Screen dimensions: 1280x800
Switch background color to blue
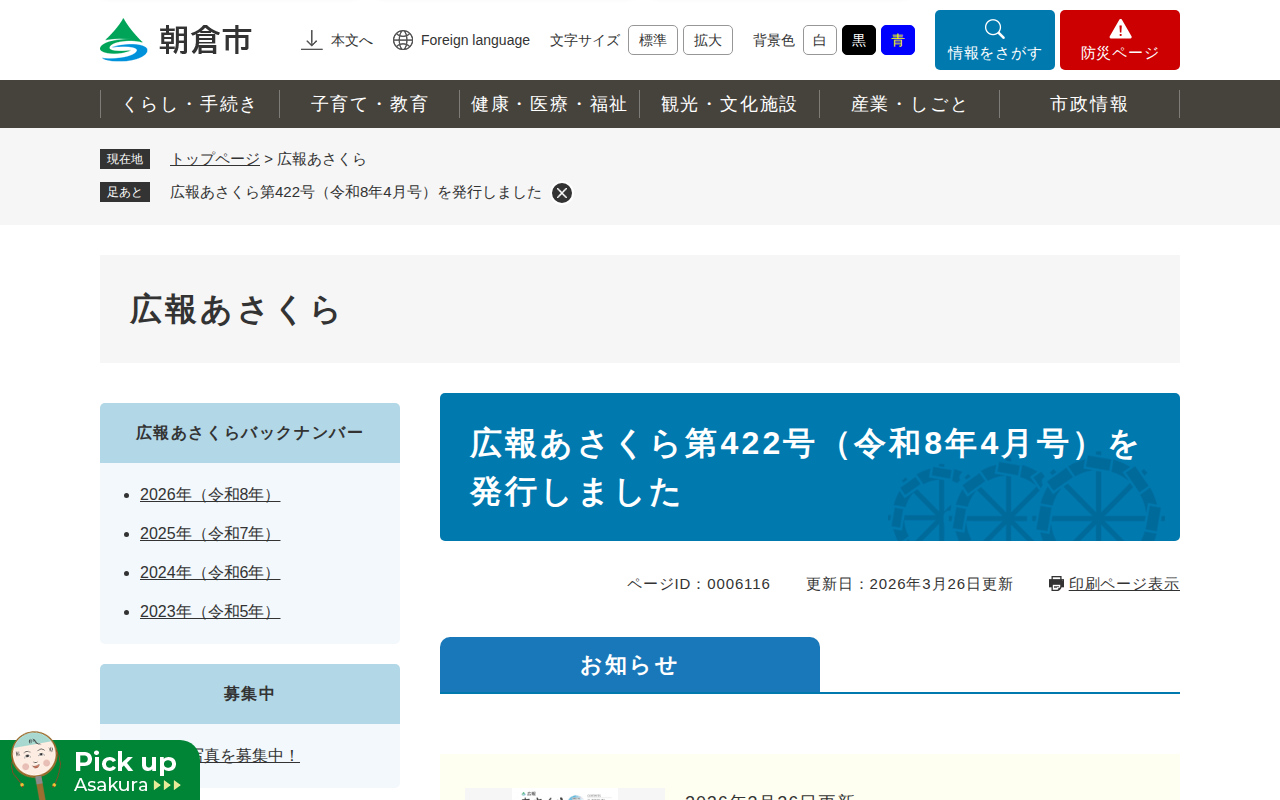897,40
